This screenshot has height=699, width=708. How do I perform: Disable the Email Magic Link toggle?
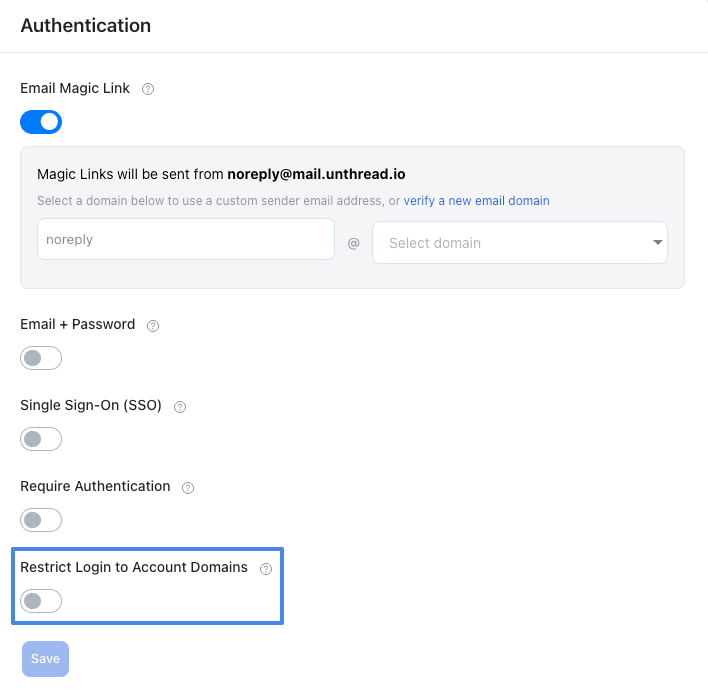(41, 122)
